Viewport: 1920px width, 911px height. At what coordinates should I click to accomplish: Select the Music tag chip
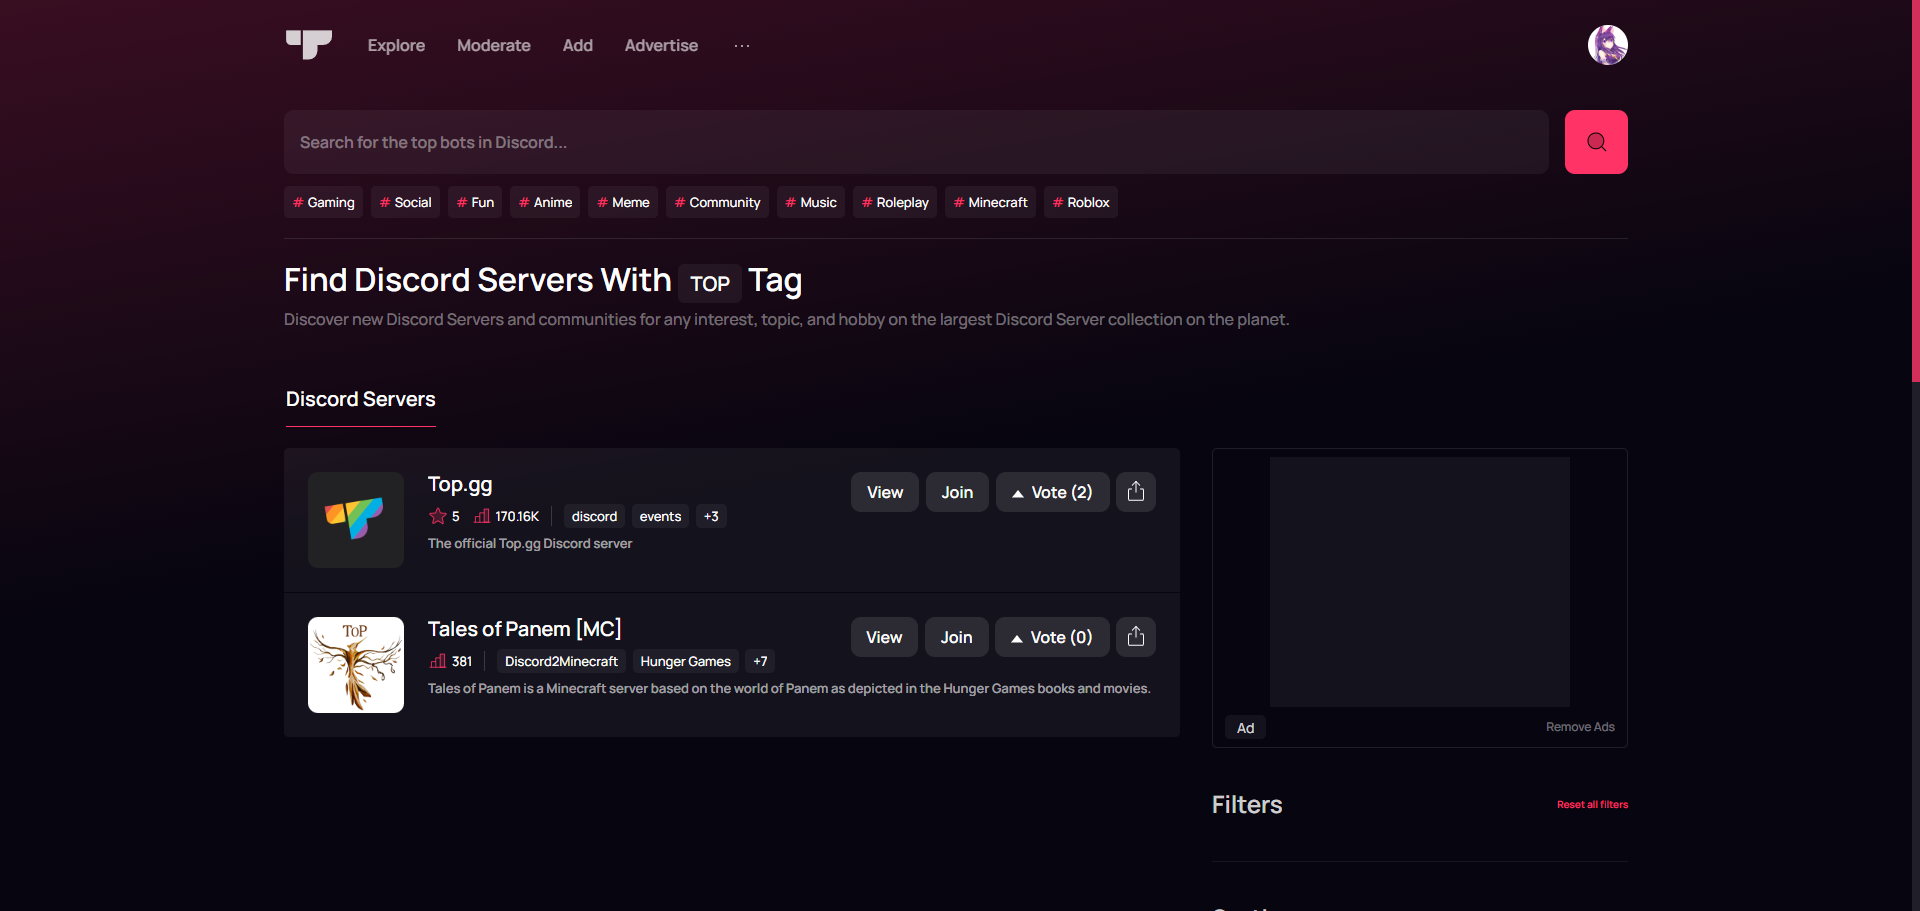click(x=811, y=202)
